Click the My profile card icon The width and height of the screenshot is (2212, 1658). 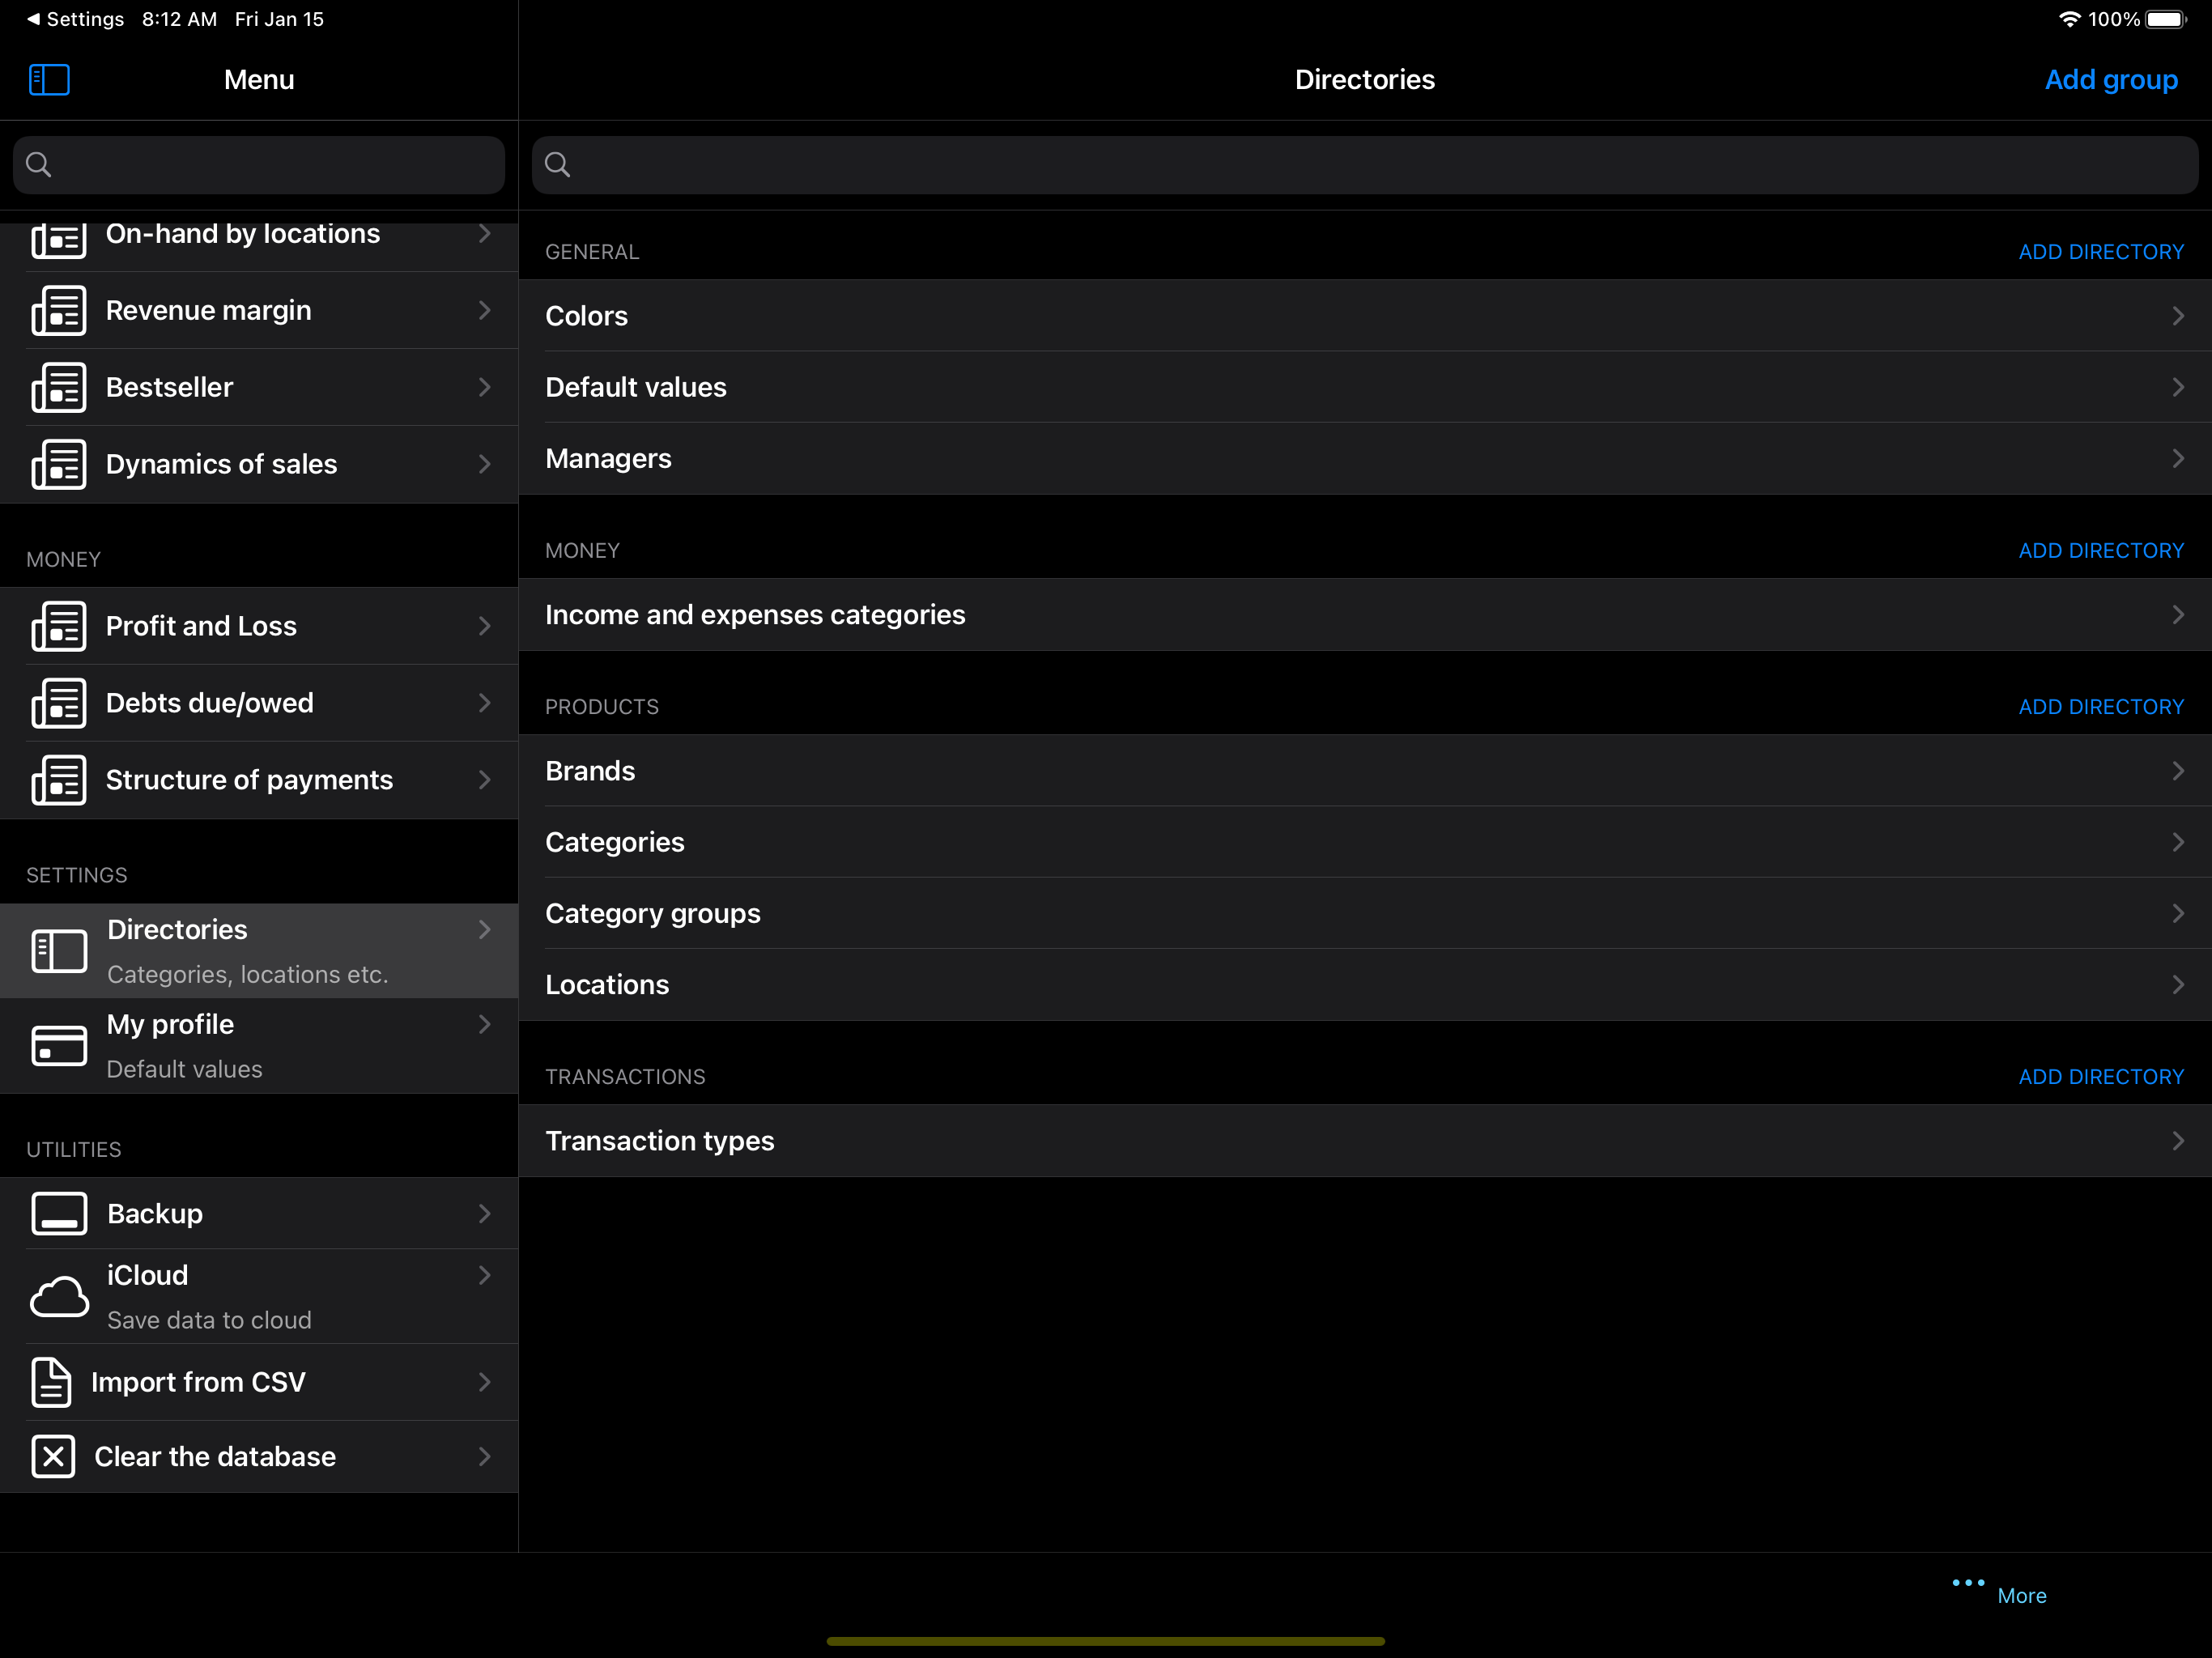click(x=59, y=1046)
